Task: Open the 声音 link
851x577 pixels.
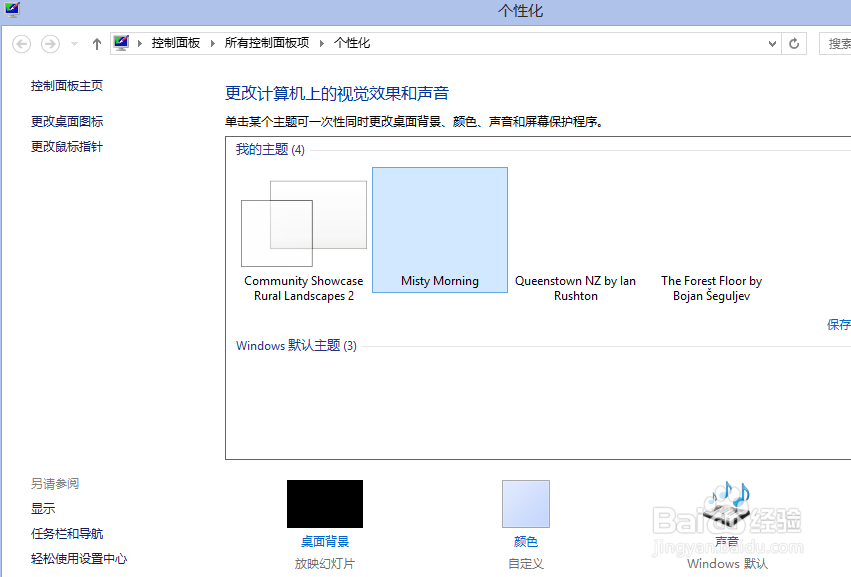Action: (727, 541)
